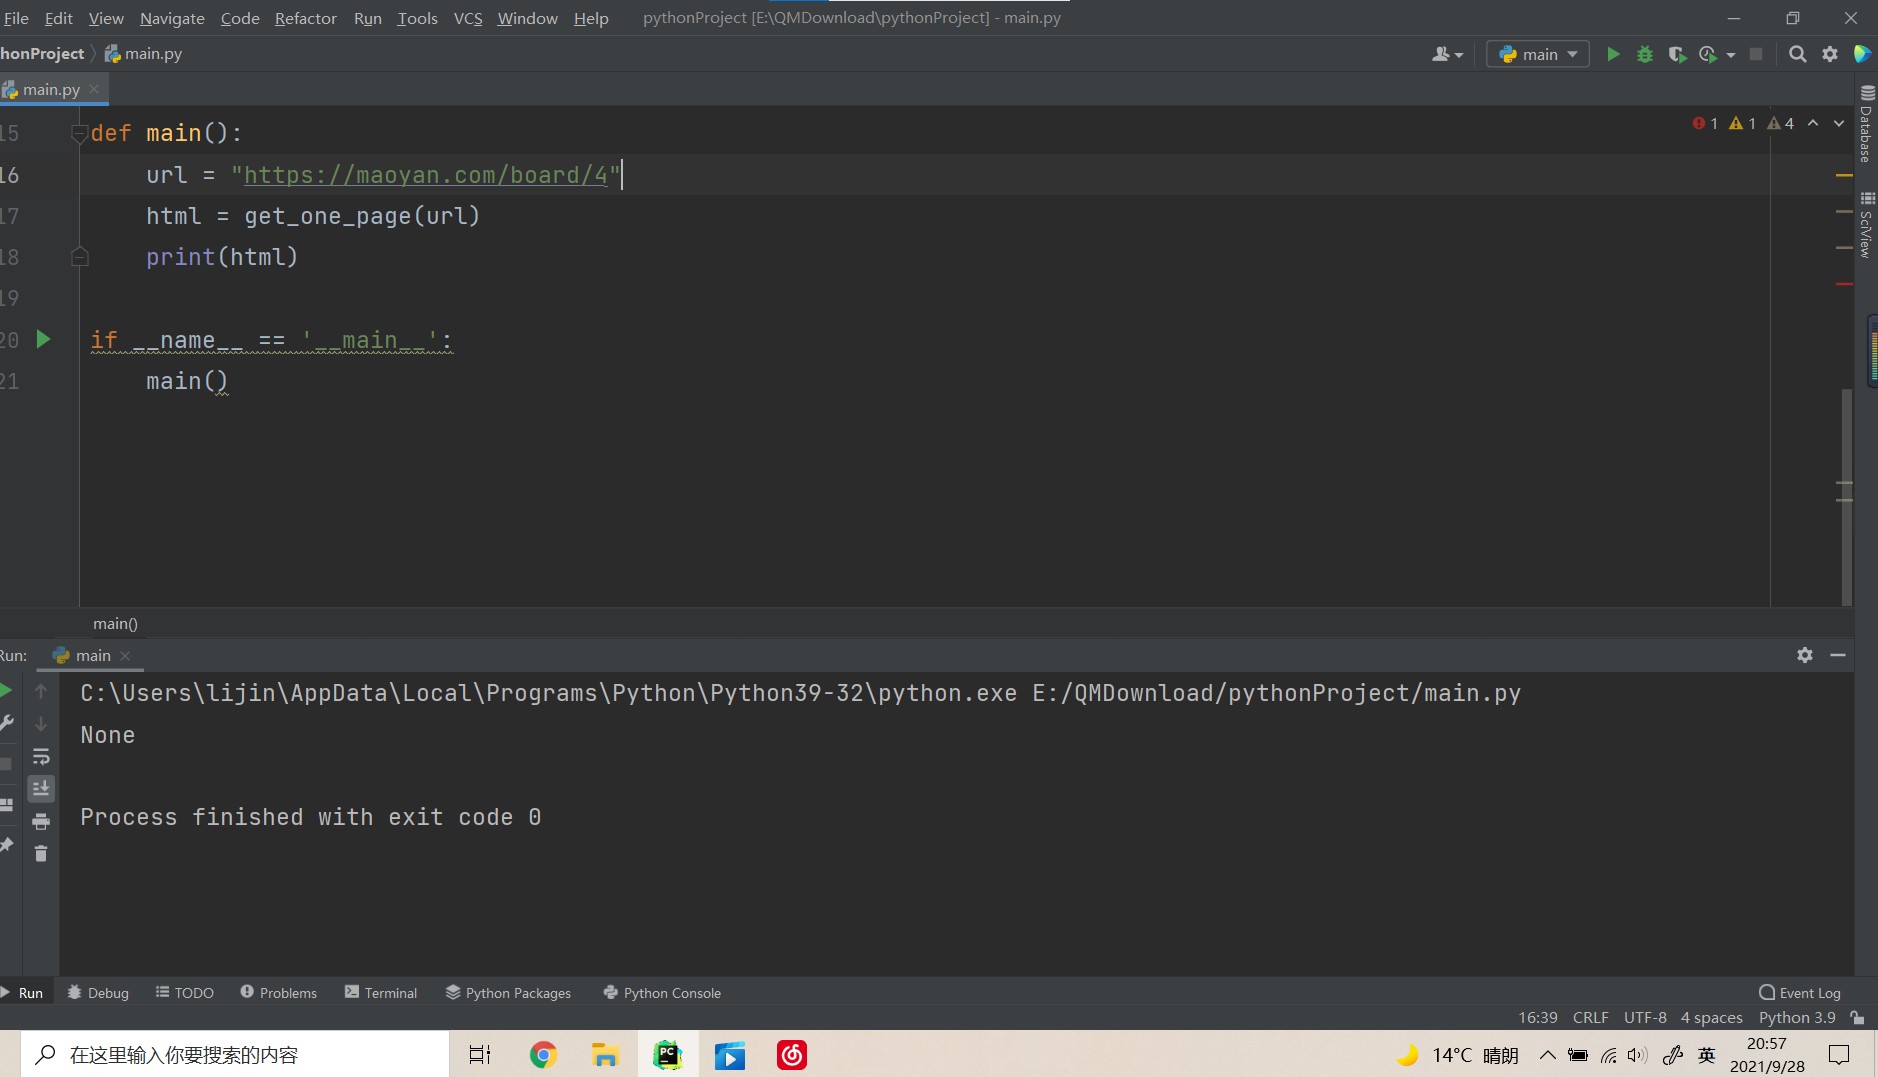Image resolution: width=1878 pixels, height=1077 pixels.
Task: Toggle the read-only lock icon in status bar
Action: click(1857, 1017)
